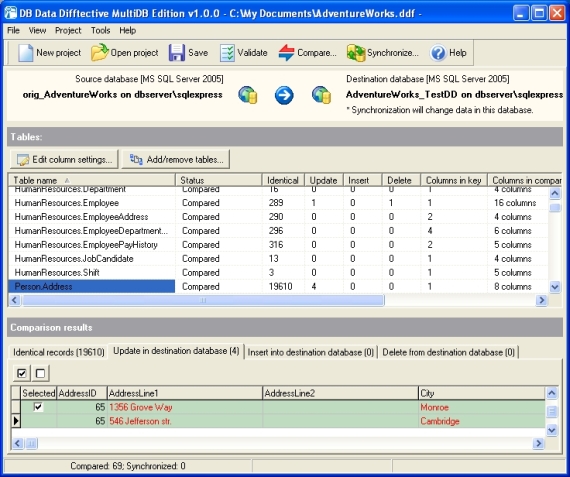Click the New project toolbar label
This screenshot has width=570, height=477.
pyautogui.click(x=59, y=53)
